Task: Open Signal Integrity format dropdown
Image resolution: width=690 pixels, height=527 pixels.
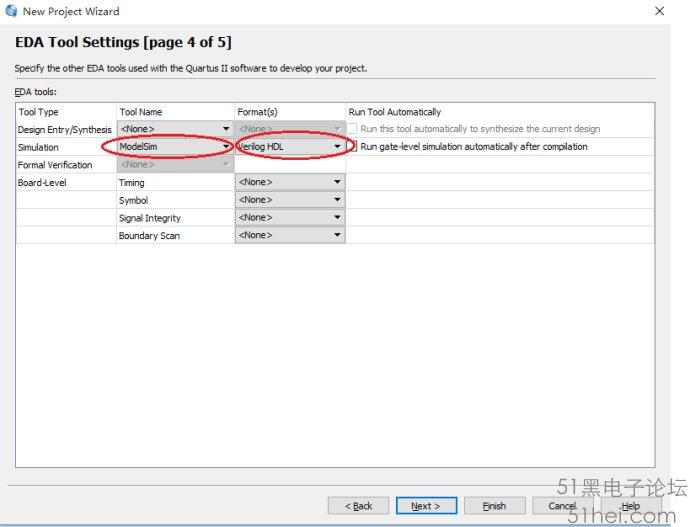Action: (x=290, y=217)
